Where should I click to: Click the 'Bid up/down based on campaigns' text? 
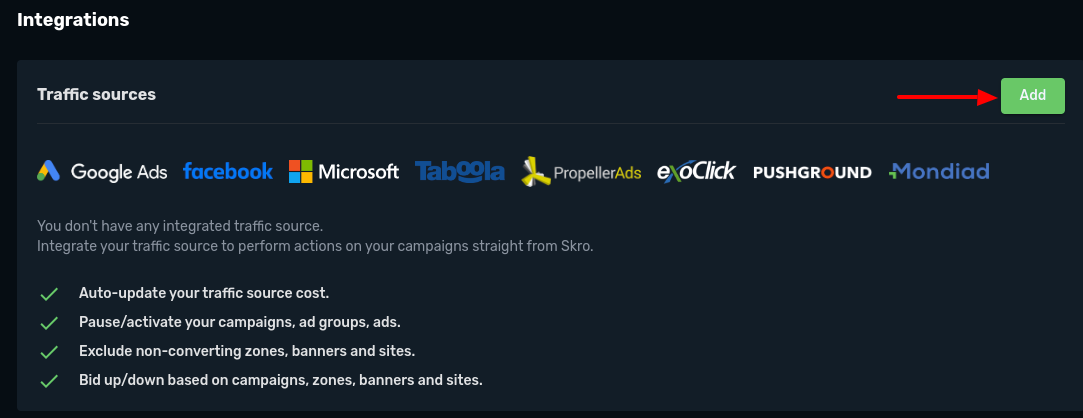(x=280, y=381)
